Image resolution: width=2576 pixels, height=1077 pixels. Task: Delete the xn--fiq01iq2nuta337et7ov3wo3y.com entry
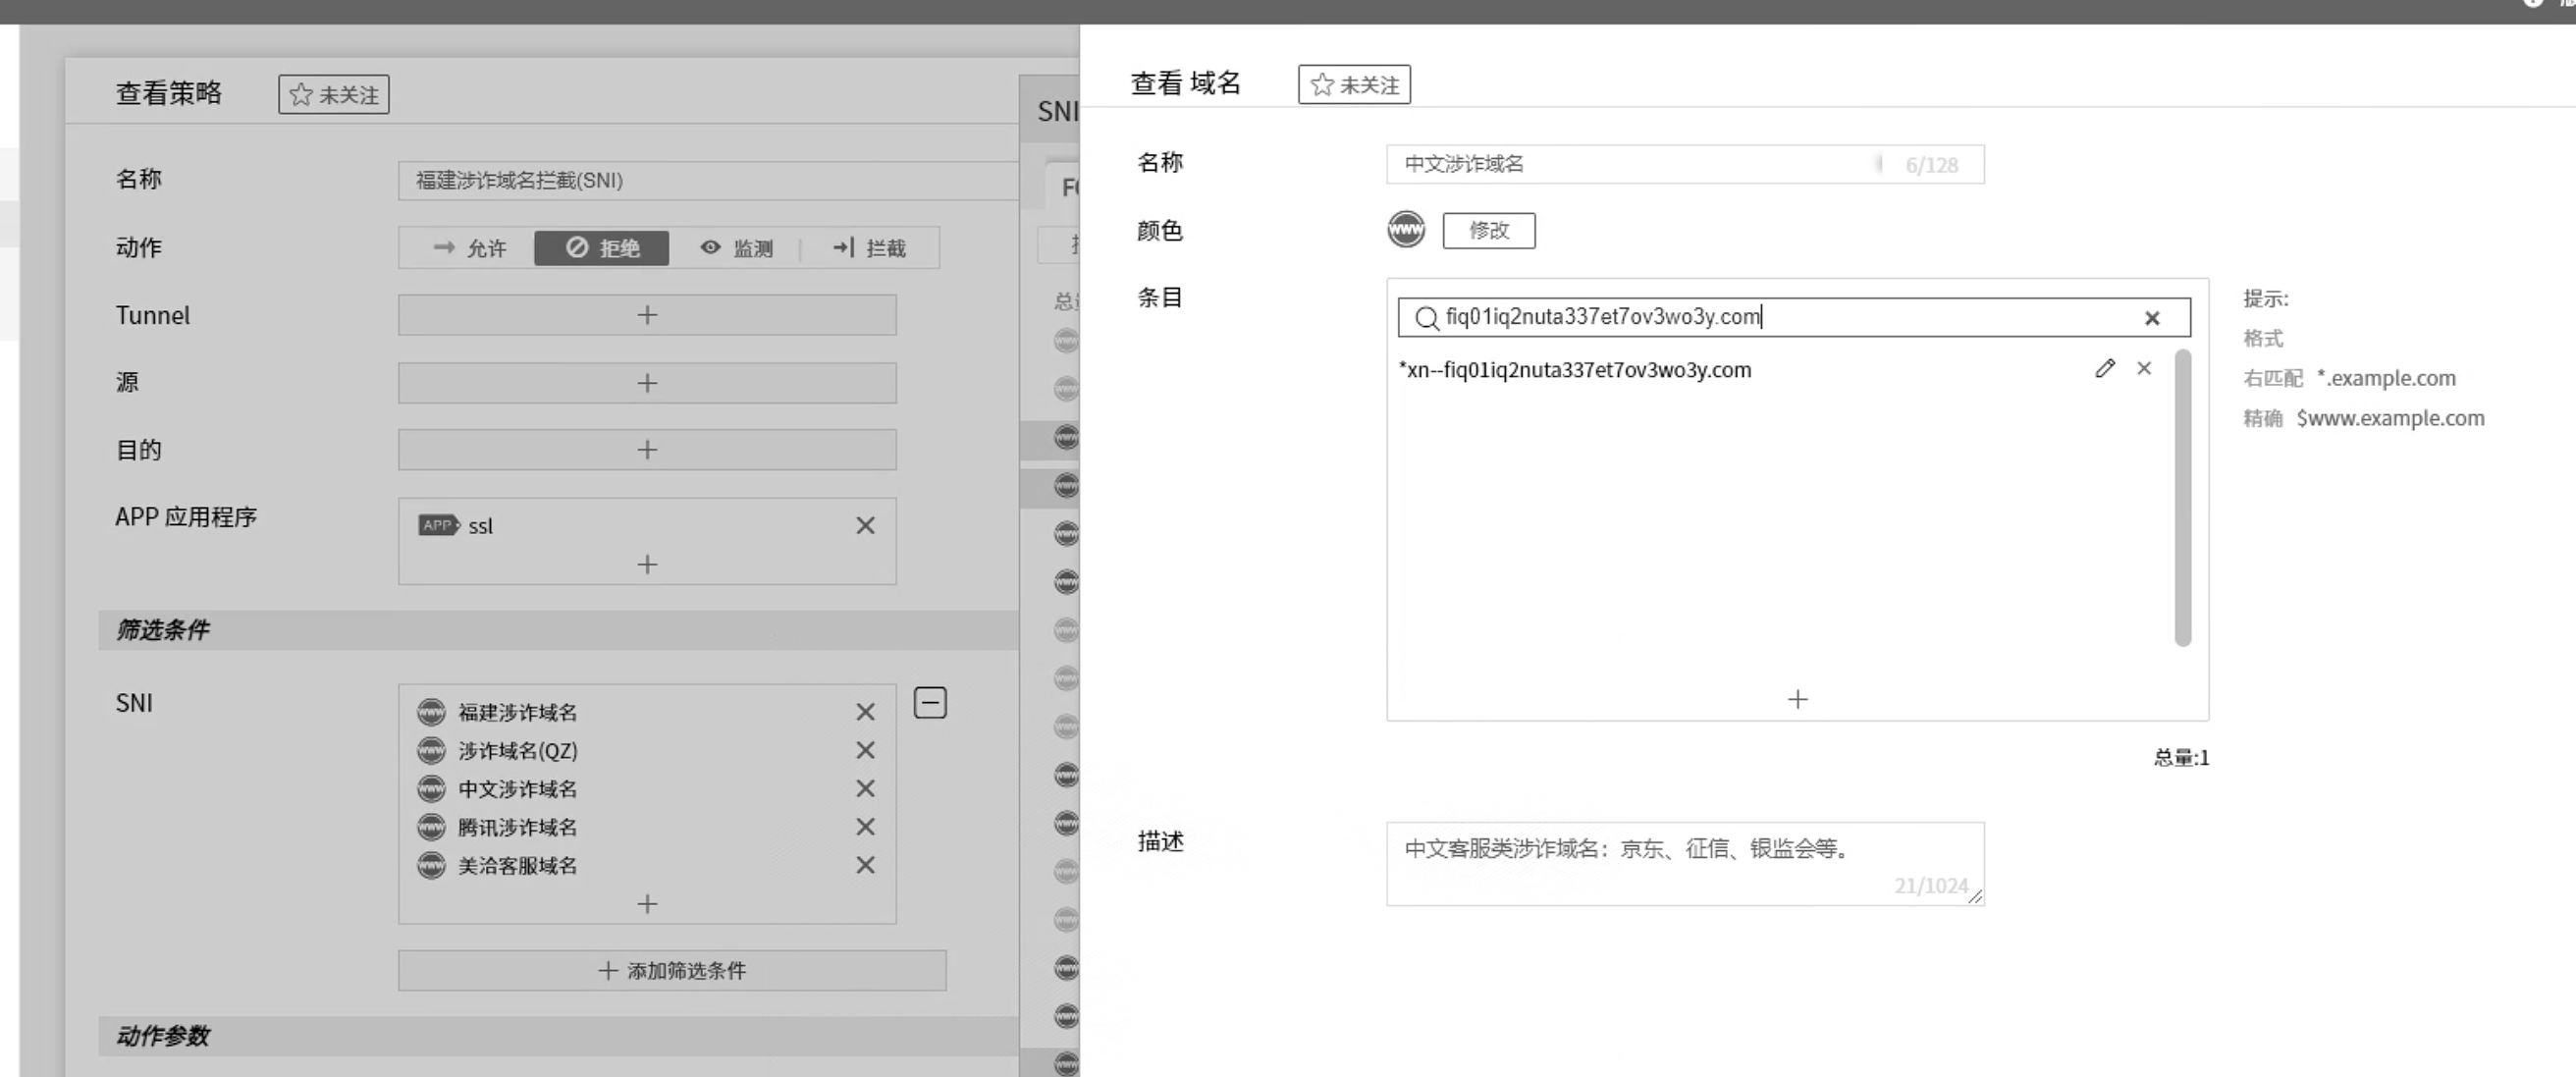click(2143, 369)
